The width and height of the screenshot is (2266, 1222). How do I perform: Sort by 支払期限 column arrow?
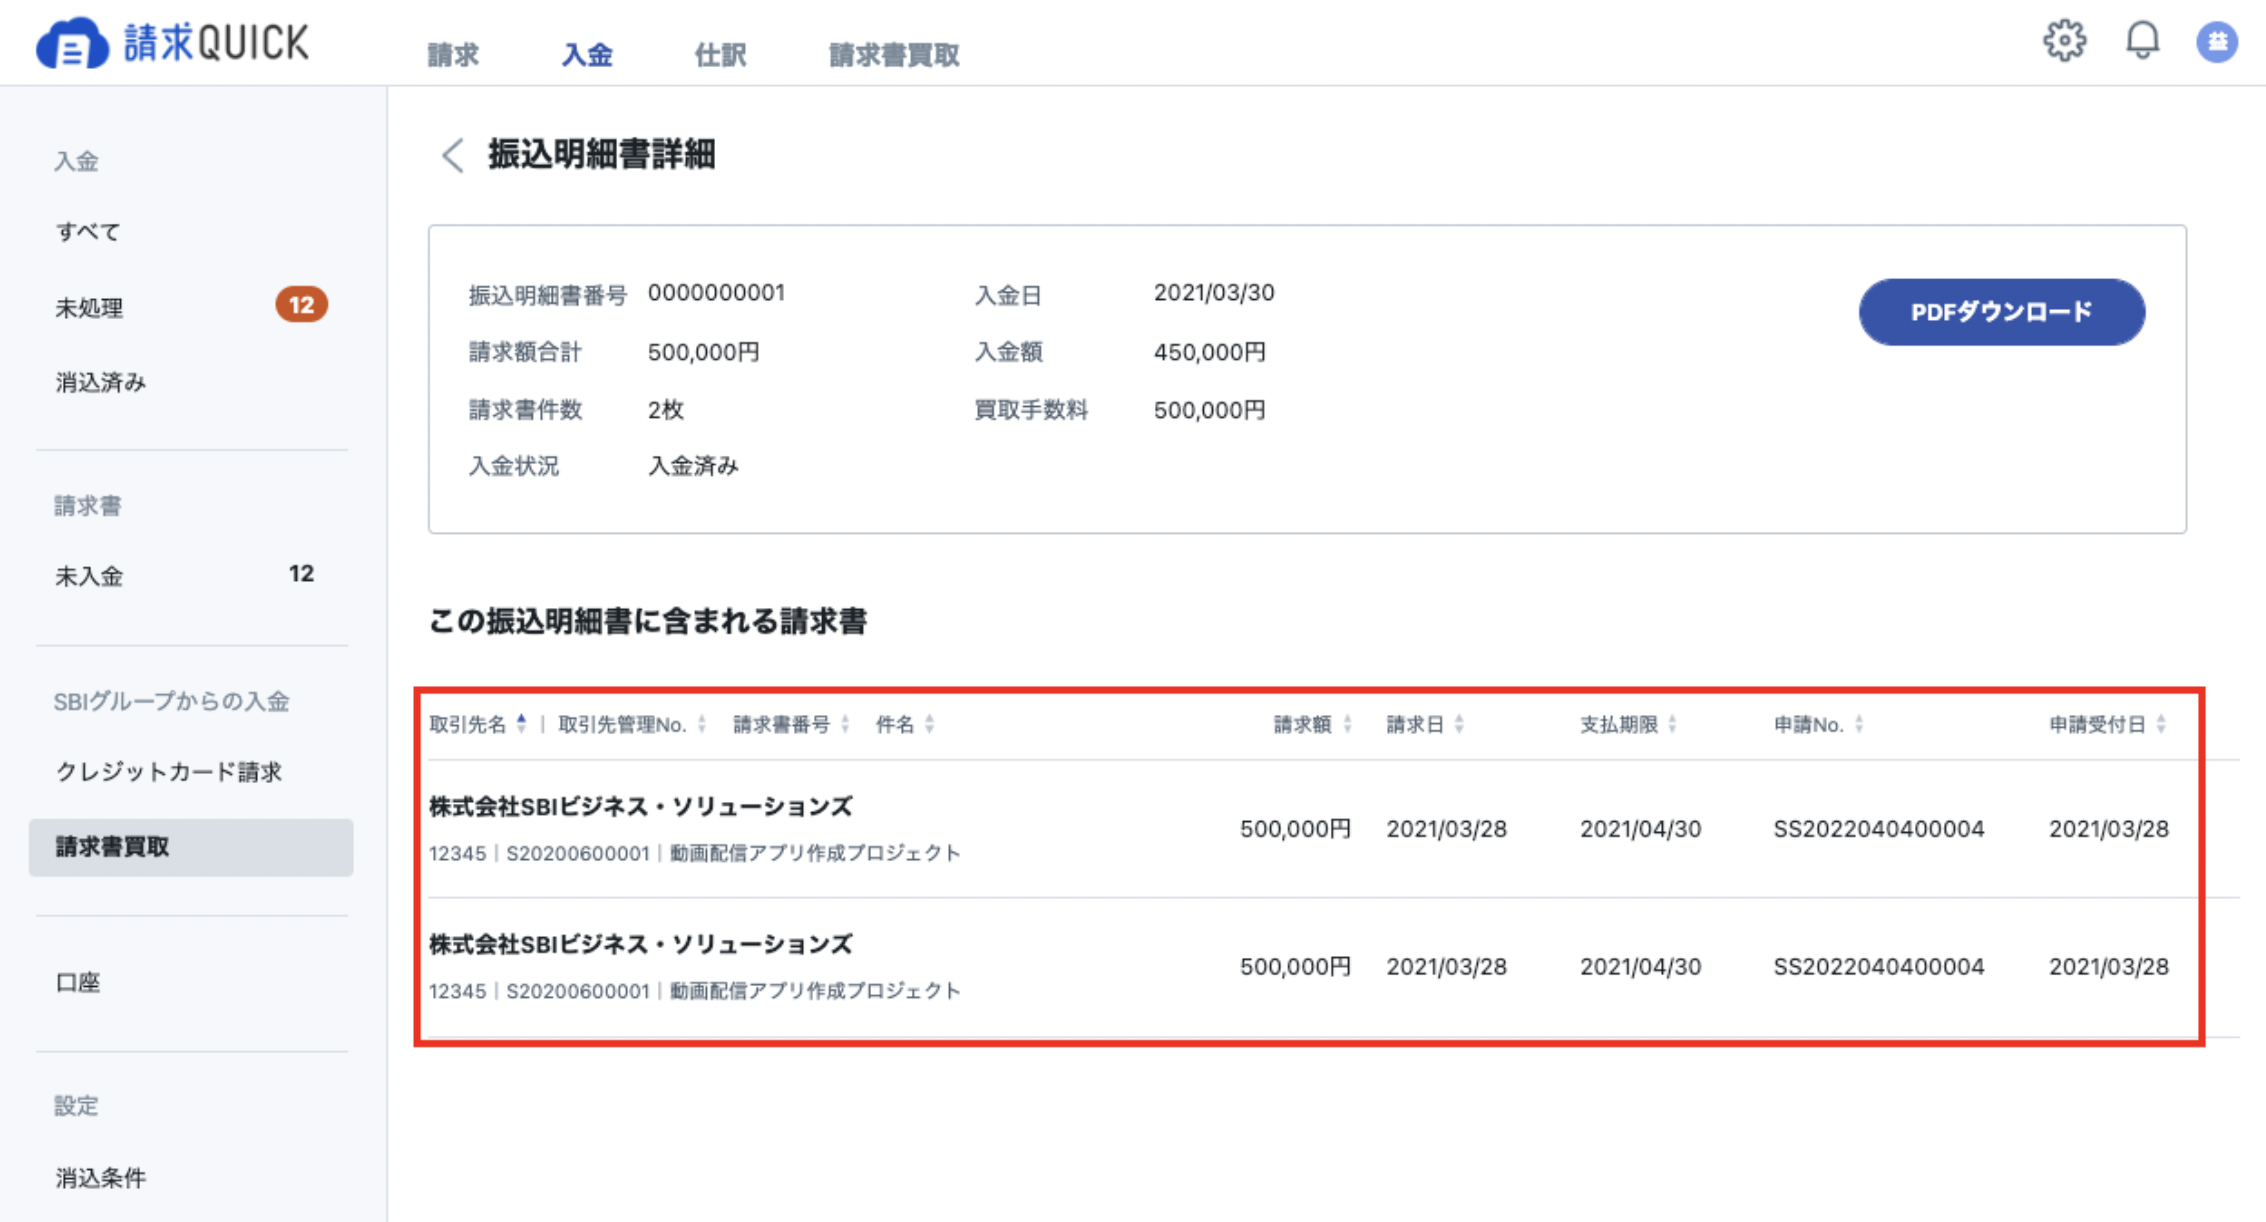pos(1673,724)
